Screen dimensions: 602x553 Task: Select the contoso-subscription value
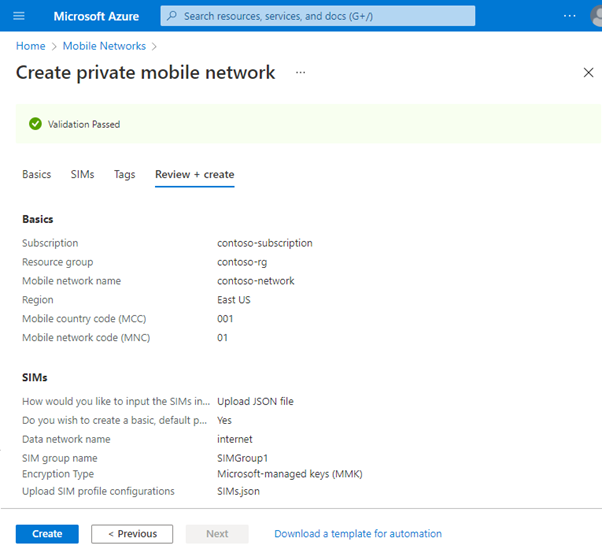pyautogui.click(x=265, y=243)
